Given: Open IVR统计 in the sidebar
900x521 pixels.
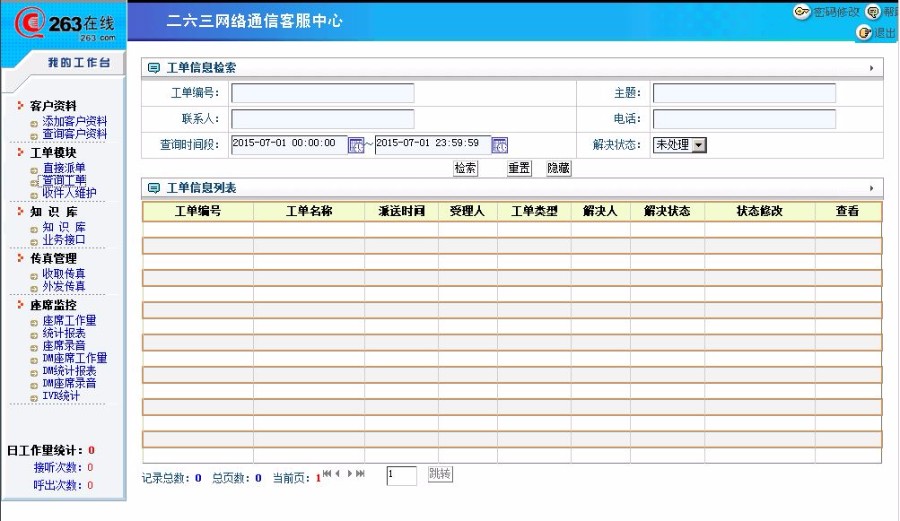Looking at the screenshot, I should [x=61, y=396].
